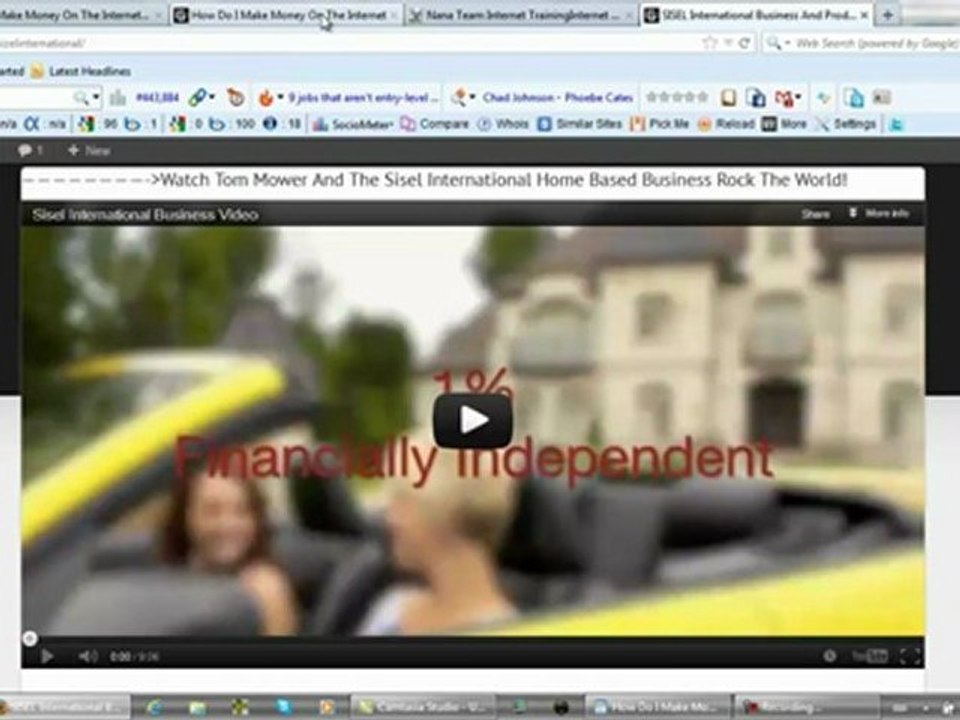The height and width of the screenshot is (720, 960).
Task: Rate this site using the star rating
Action: (x=677, y=97)
